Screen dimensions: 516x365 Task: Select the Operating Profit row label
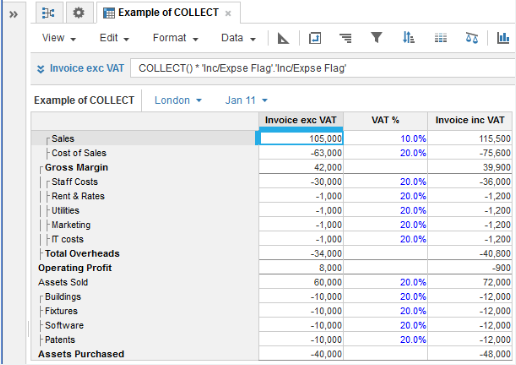(x=75, y=268)
